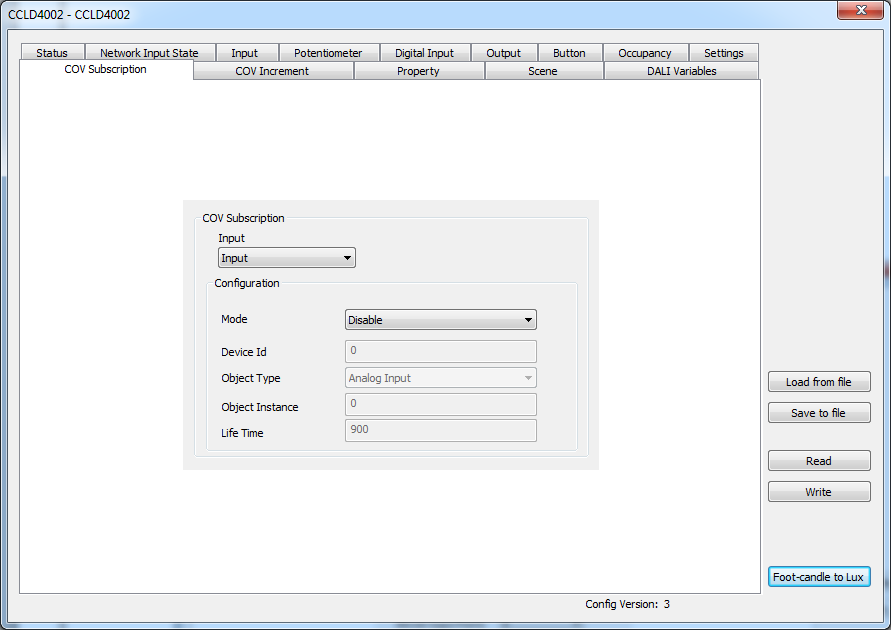Click the Life Time label
The image size is (891, 630).
tap(242, 433)
